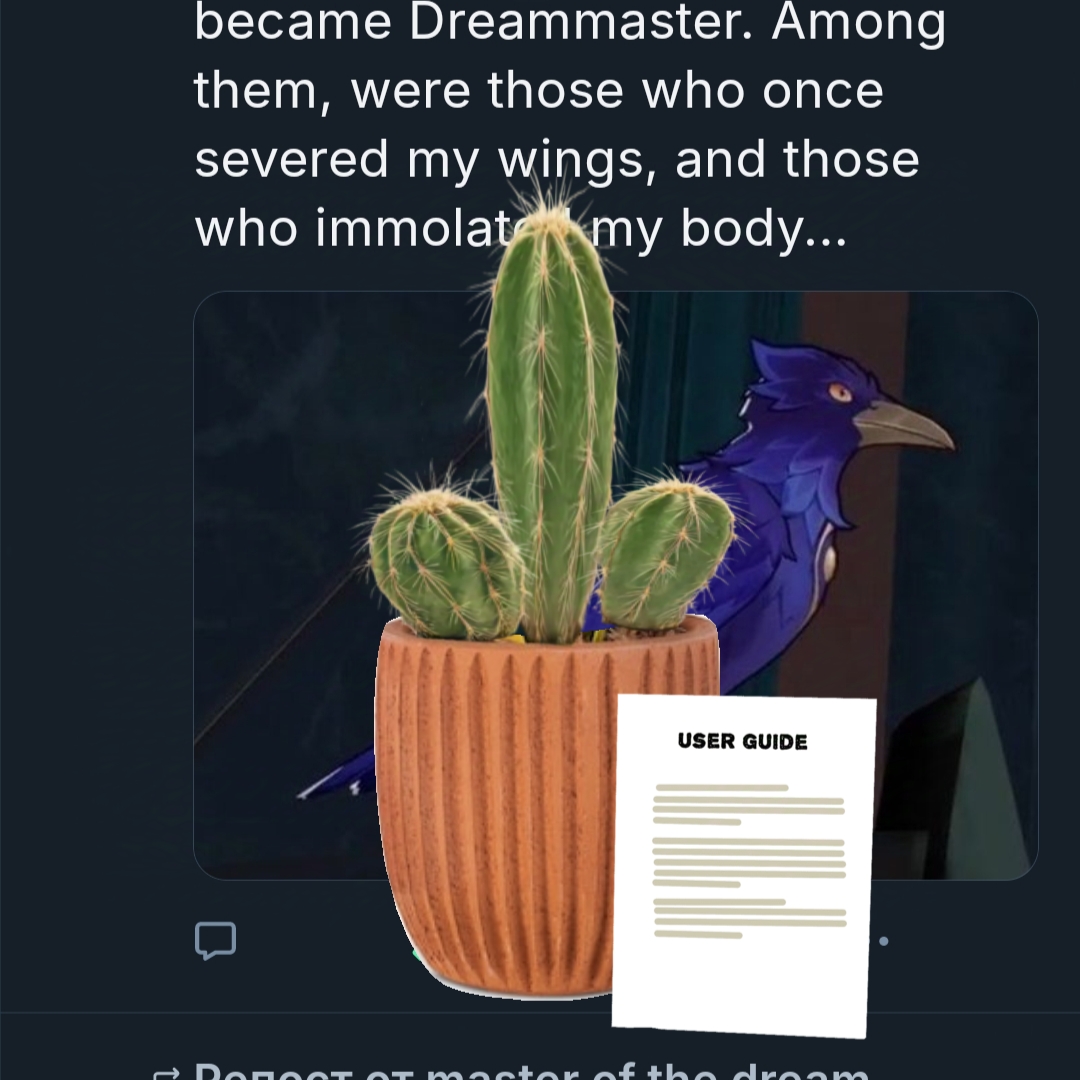Viewport: 1080px width, 1080px height.
Task: Tap the post line 'them, were those who once'
Action: pos(539,90)
